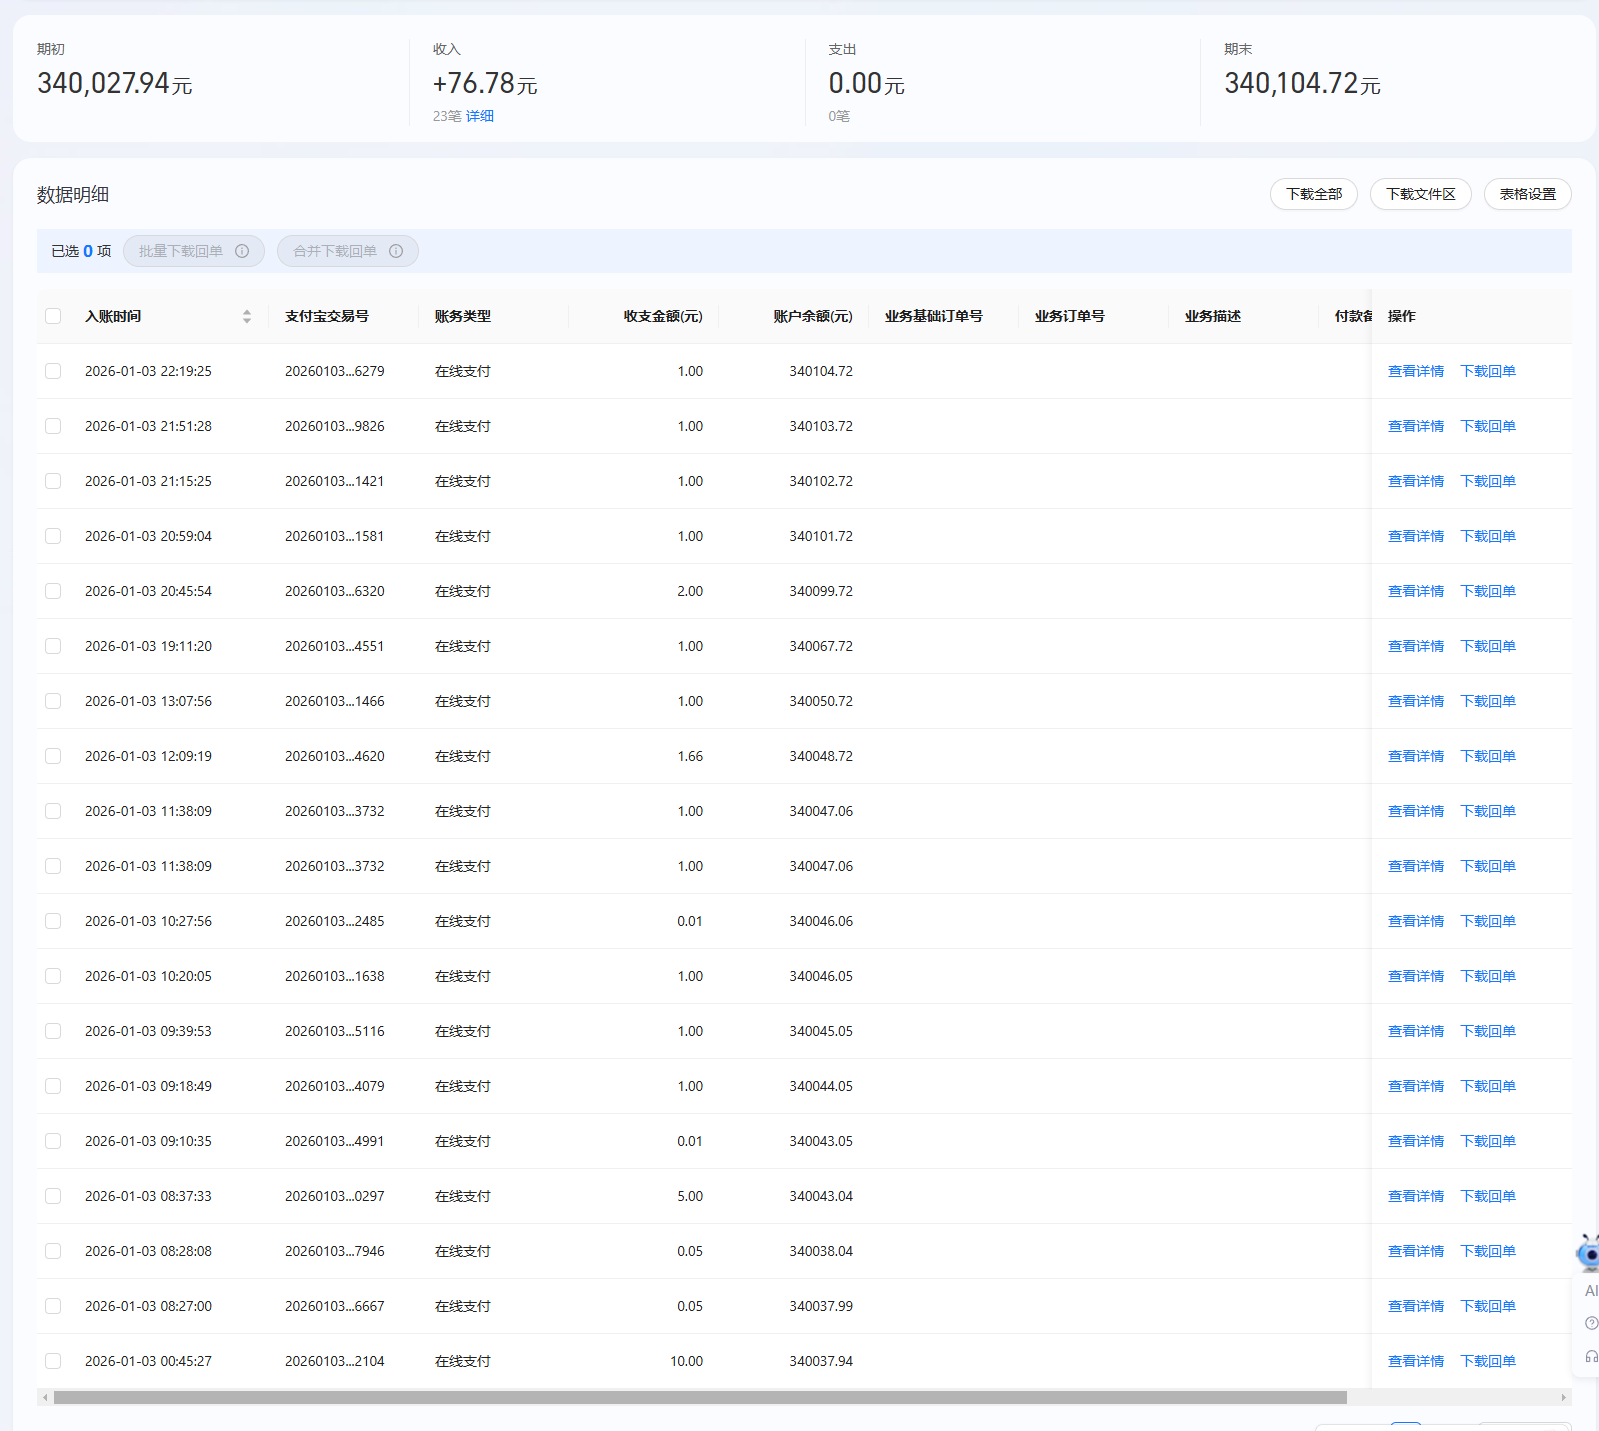1599x1431 pixels.
Task: Click the customer service headset icon
Action: (x=1591, y=1356)
